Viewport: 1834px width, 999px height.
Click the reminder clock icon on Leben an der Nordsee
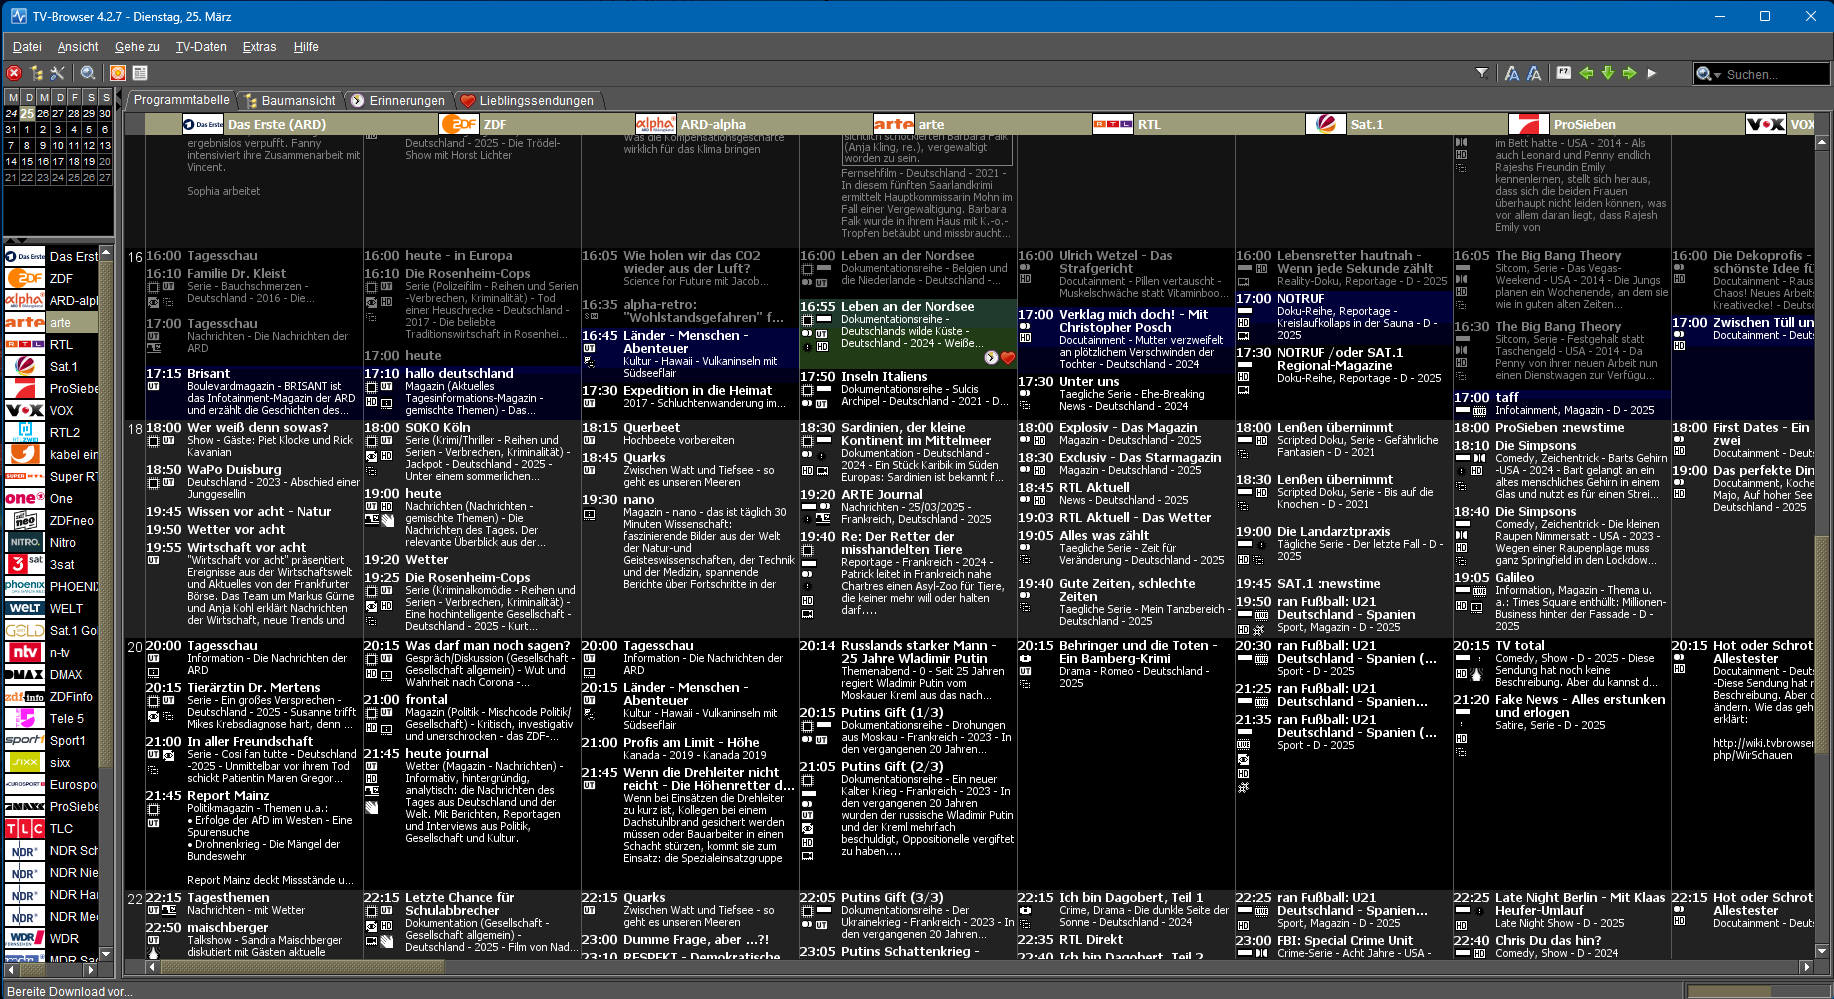[x=991, y=358]
